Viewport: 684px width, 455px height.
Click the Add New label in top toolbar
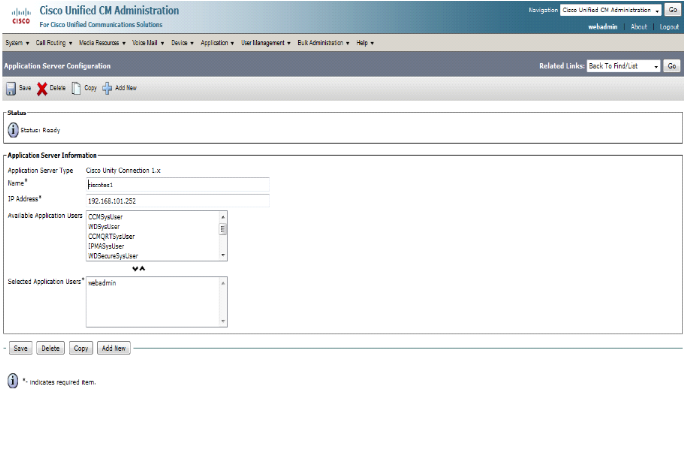point(126,88)
